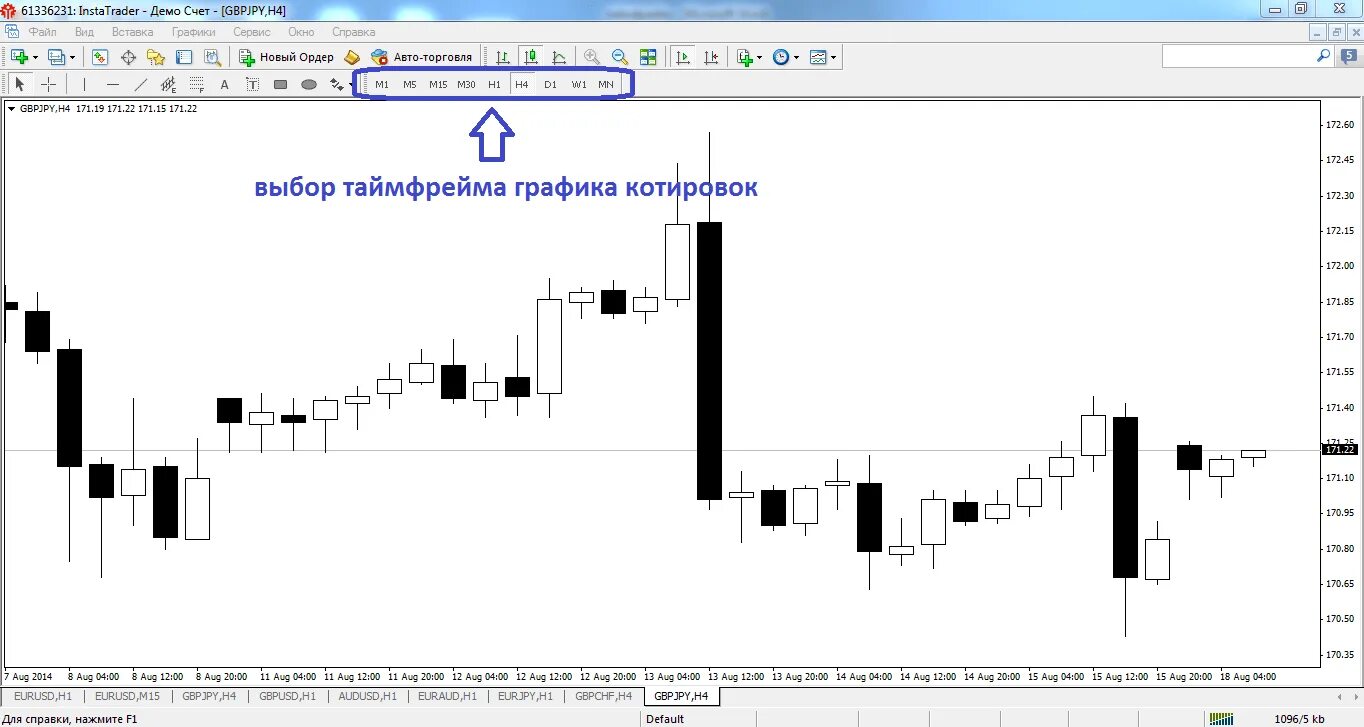Image resolution: width=1364 pixels, height=727 pixels.
Task: Switch to the GBPCHF,H4 chart tab
Action: click(x=604, y=696)
